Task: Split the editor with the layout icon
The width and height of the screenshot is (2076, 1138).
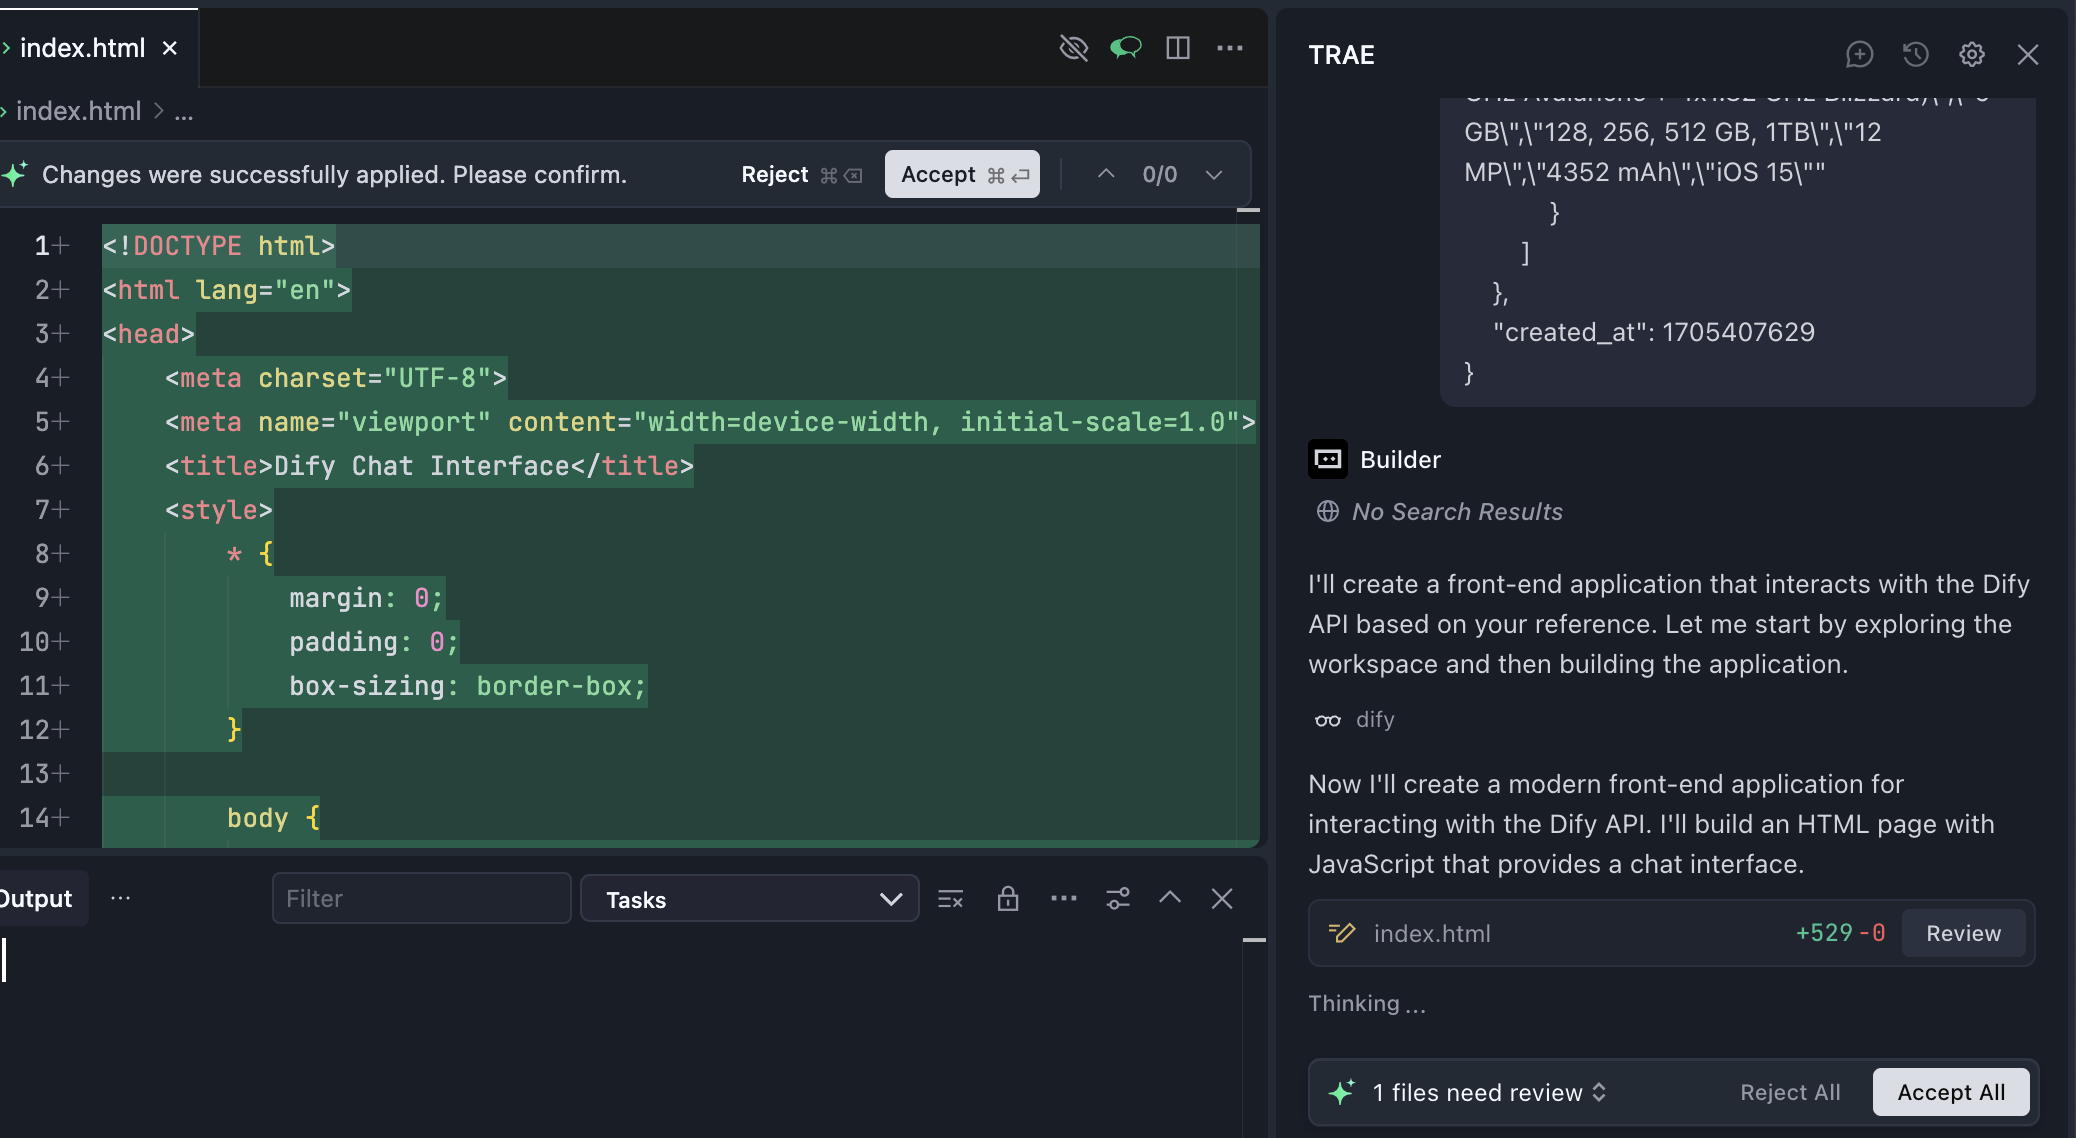Action: pyautogui.click(x=1178, y=48)
